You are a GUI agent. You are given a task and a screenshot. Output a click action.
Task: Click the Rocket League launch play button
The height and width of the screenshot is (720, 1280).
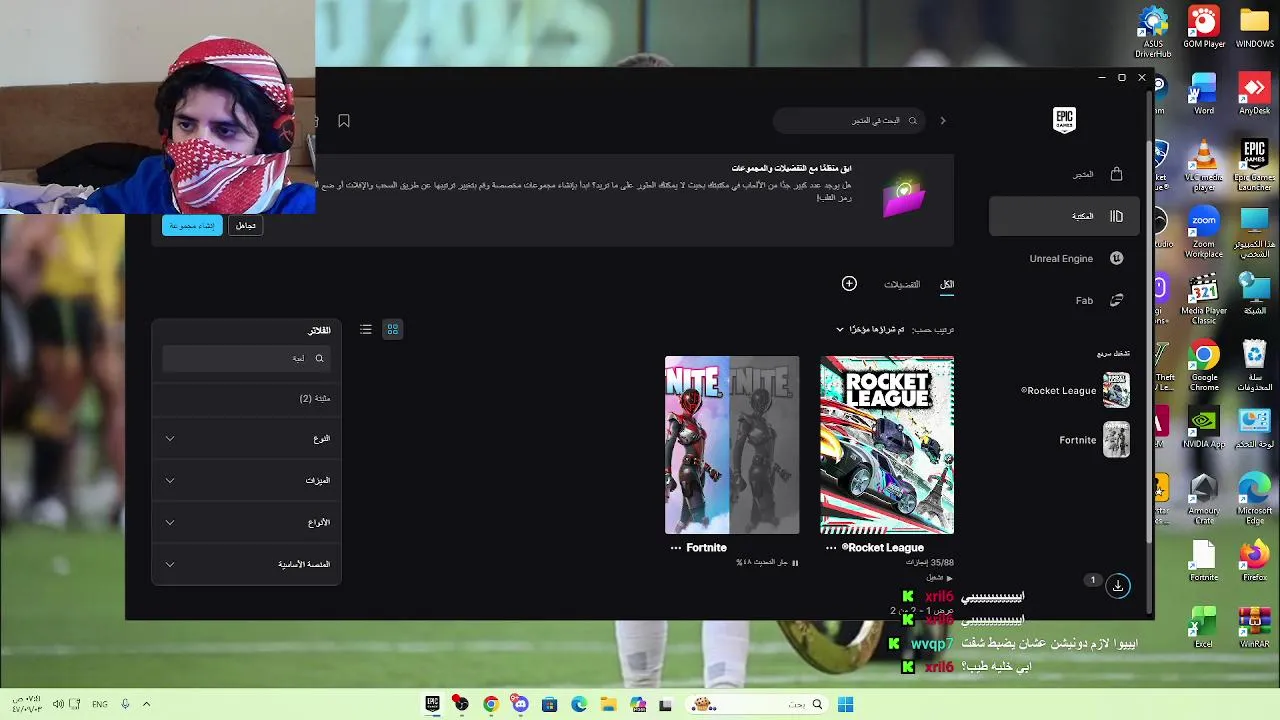coord(941,578)
